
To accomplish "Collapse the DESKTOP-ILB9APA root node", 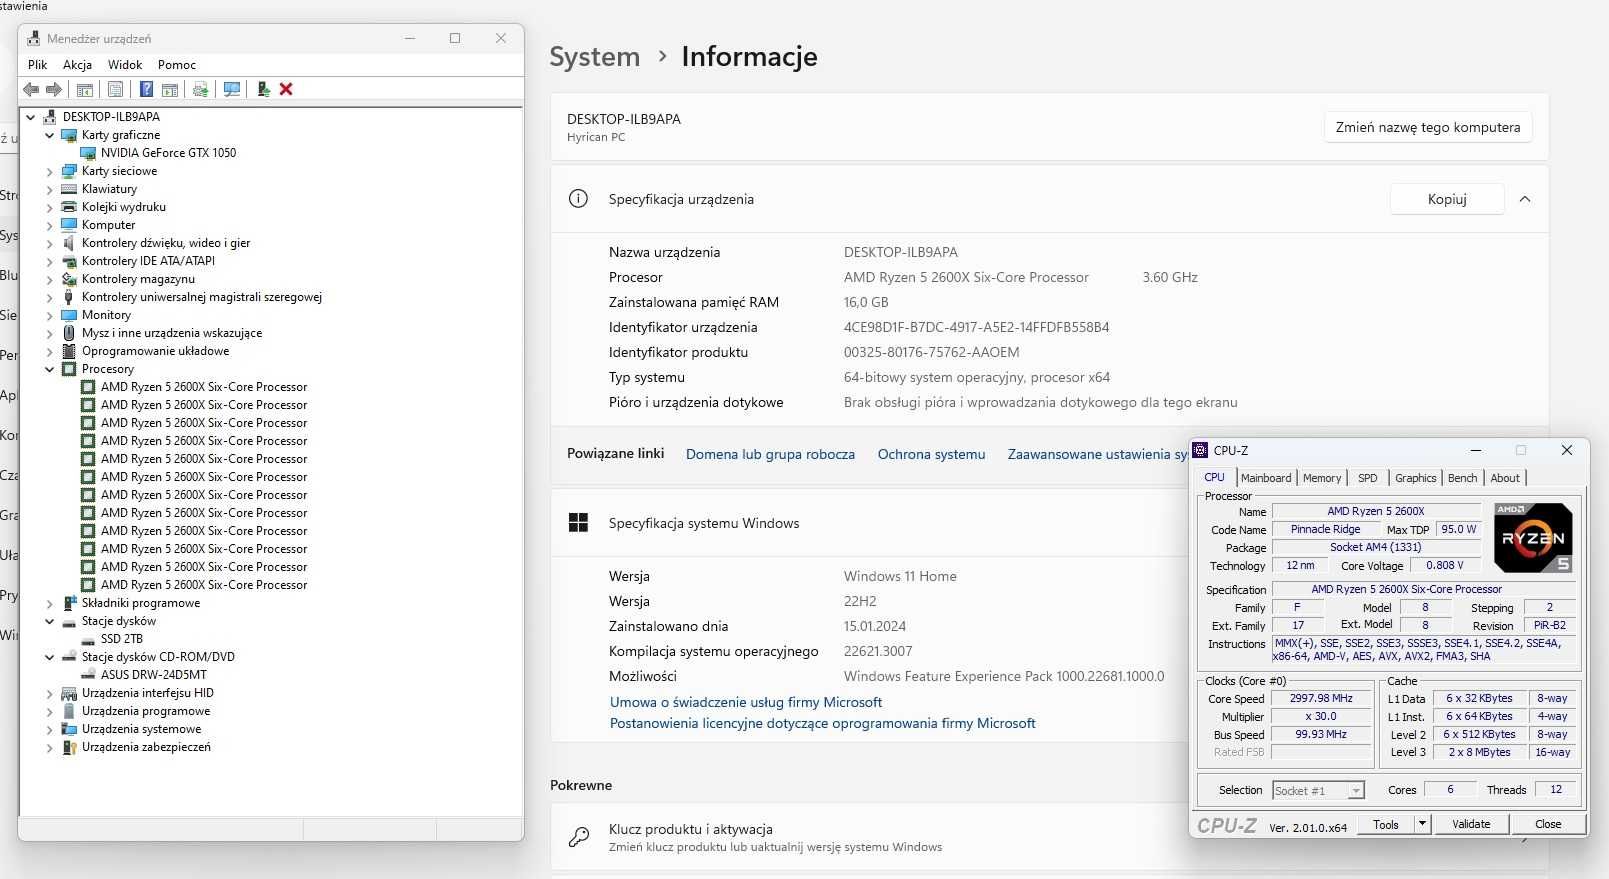I will tap(30, 117).
